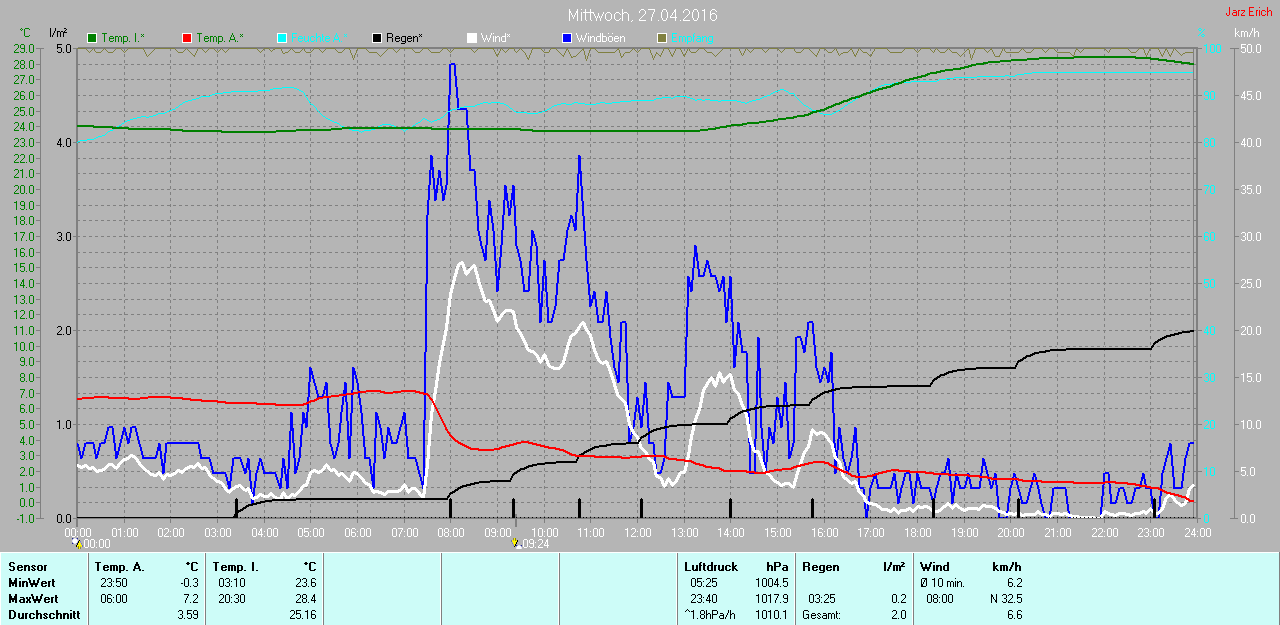Click the olive legend square after Windböen
This screenshot has height=625, width=1280.
[x=662, y=38]
